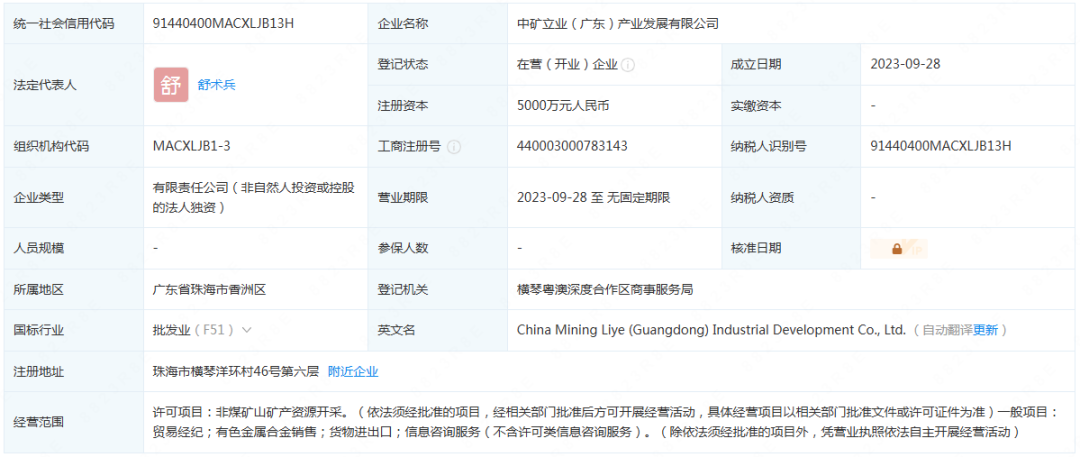Image resolution: width=1080 pixels, height=457 pixels.
Task: Click the 注册资本 label
Action: point(403,106)
